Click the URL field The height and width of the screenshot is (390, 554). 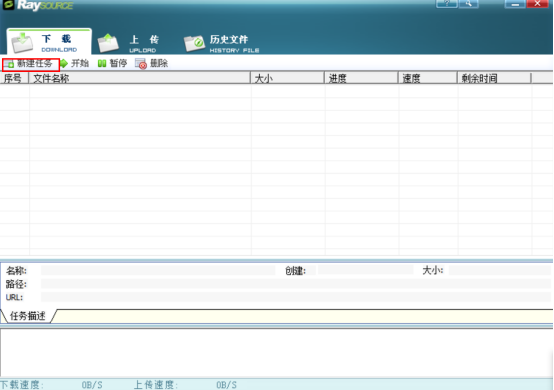pyautogui.click(x=296, y=297)
